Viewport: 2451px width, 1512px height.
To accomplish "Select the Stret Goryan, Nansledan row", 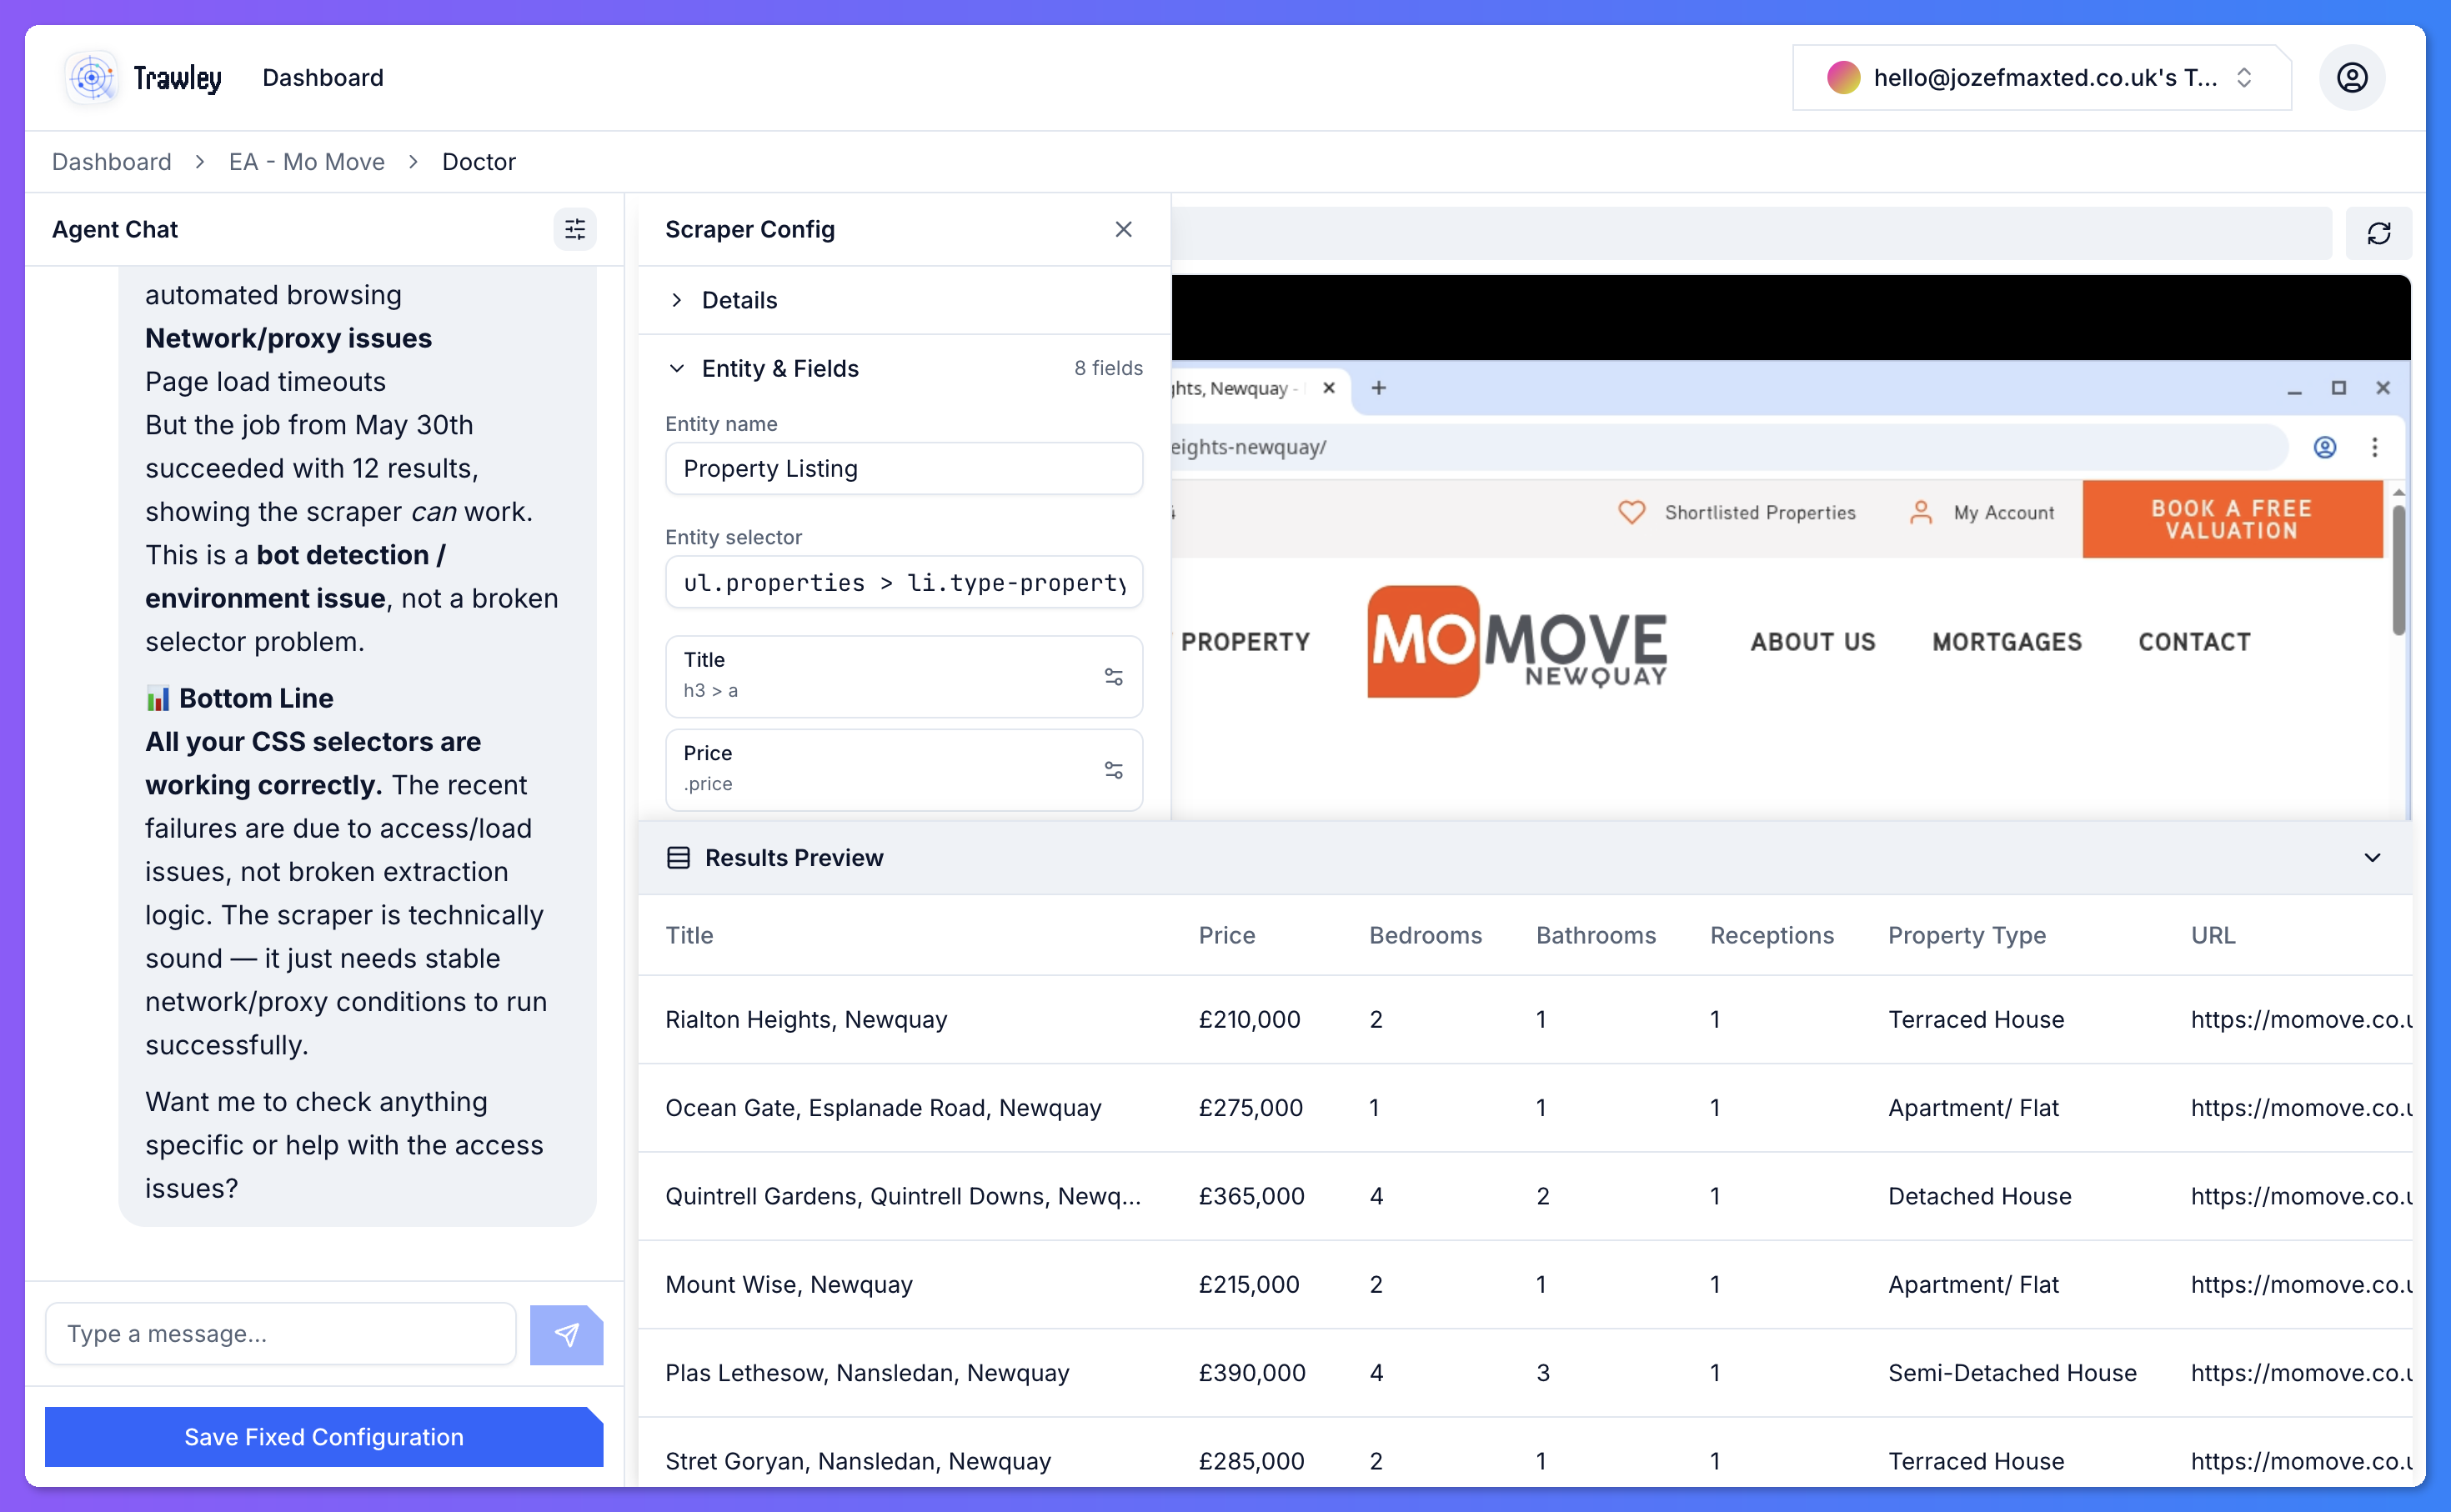I will pos(1524,1453).
